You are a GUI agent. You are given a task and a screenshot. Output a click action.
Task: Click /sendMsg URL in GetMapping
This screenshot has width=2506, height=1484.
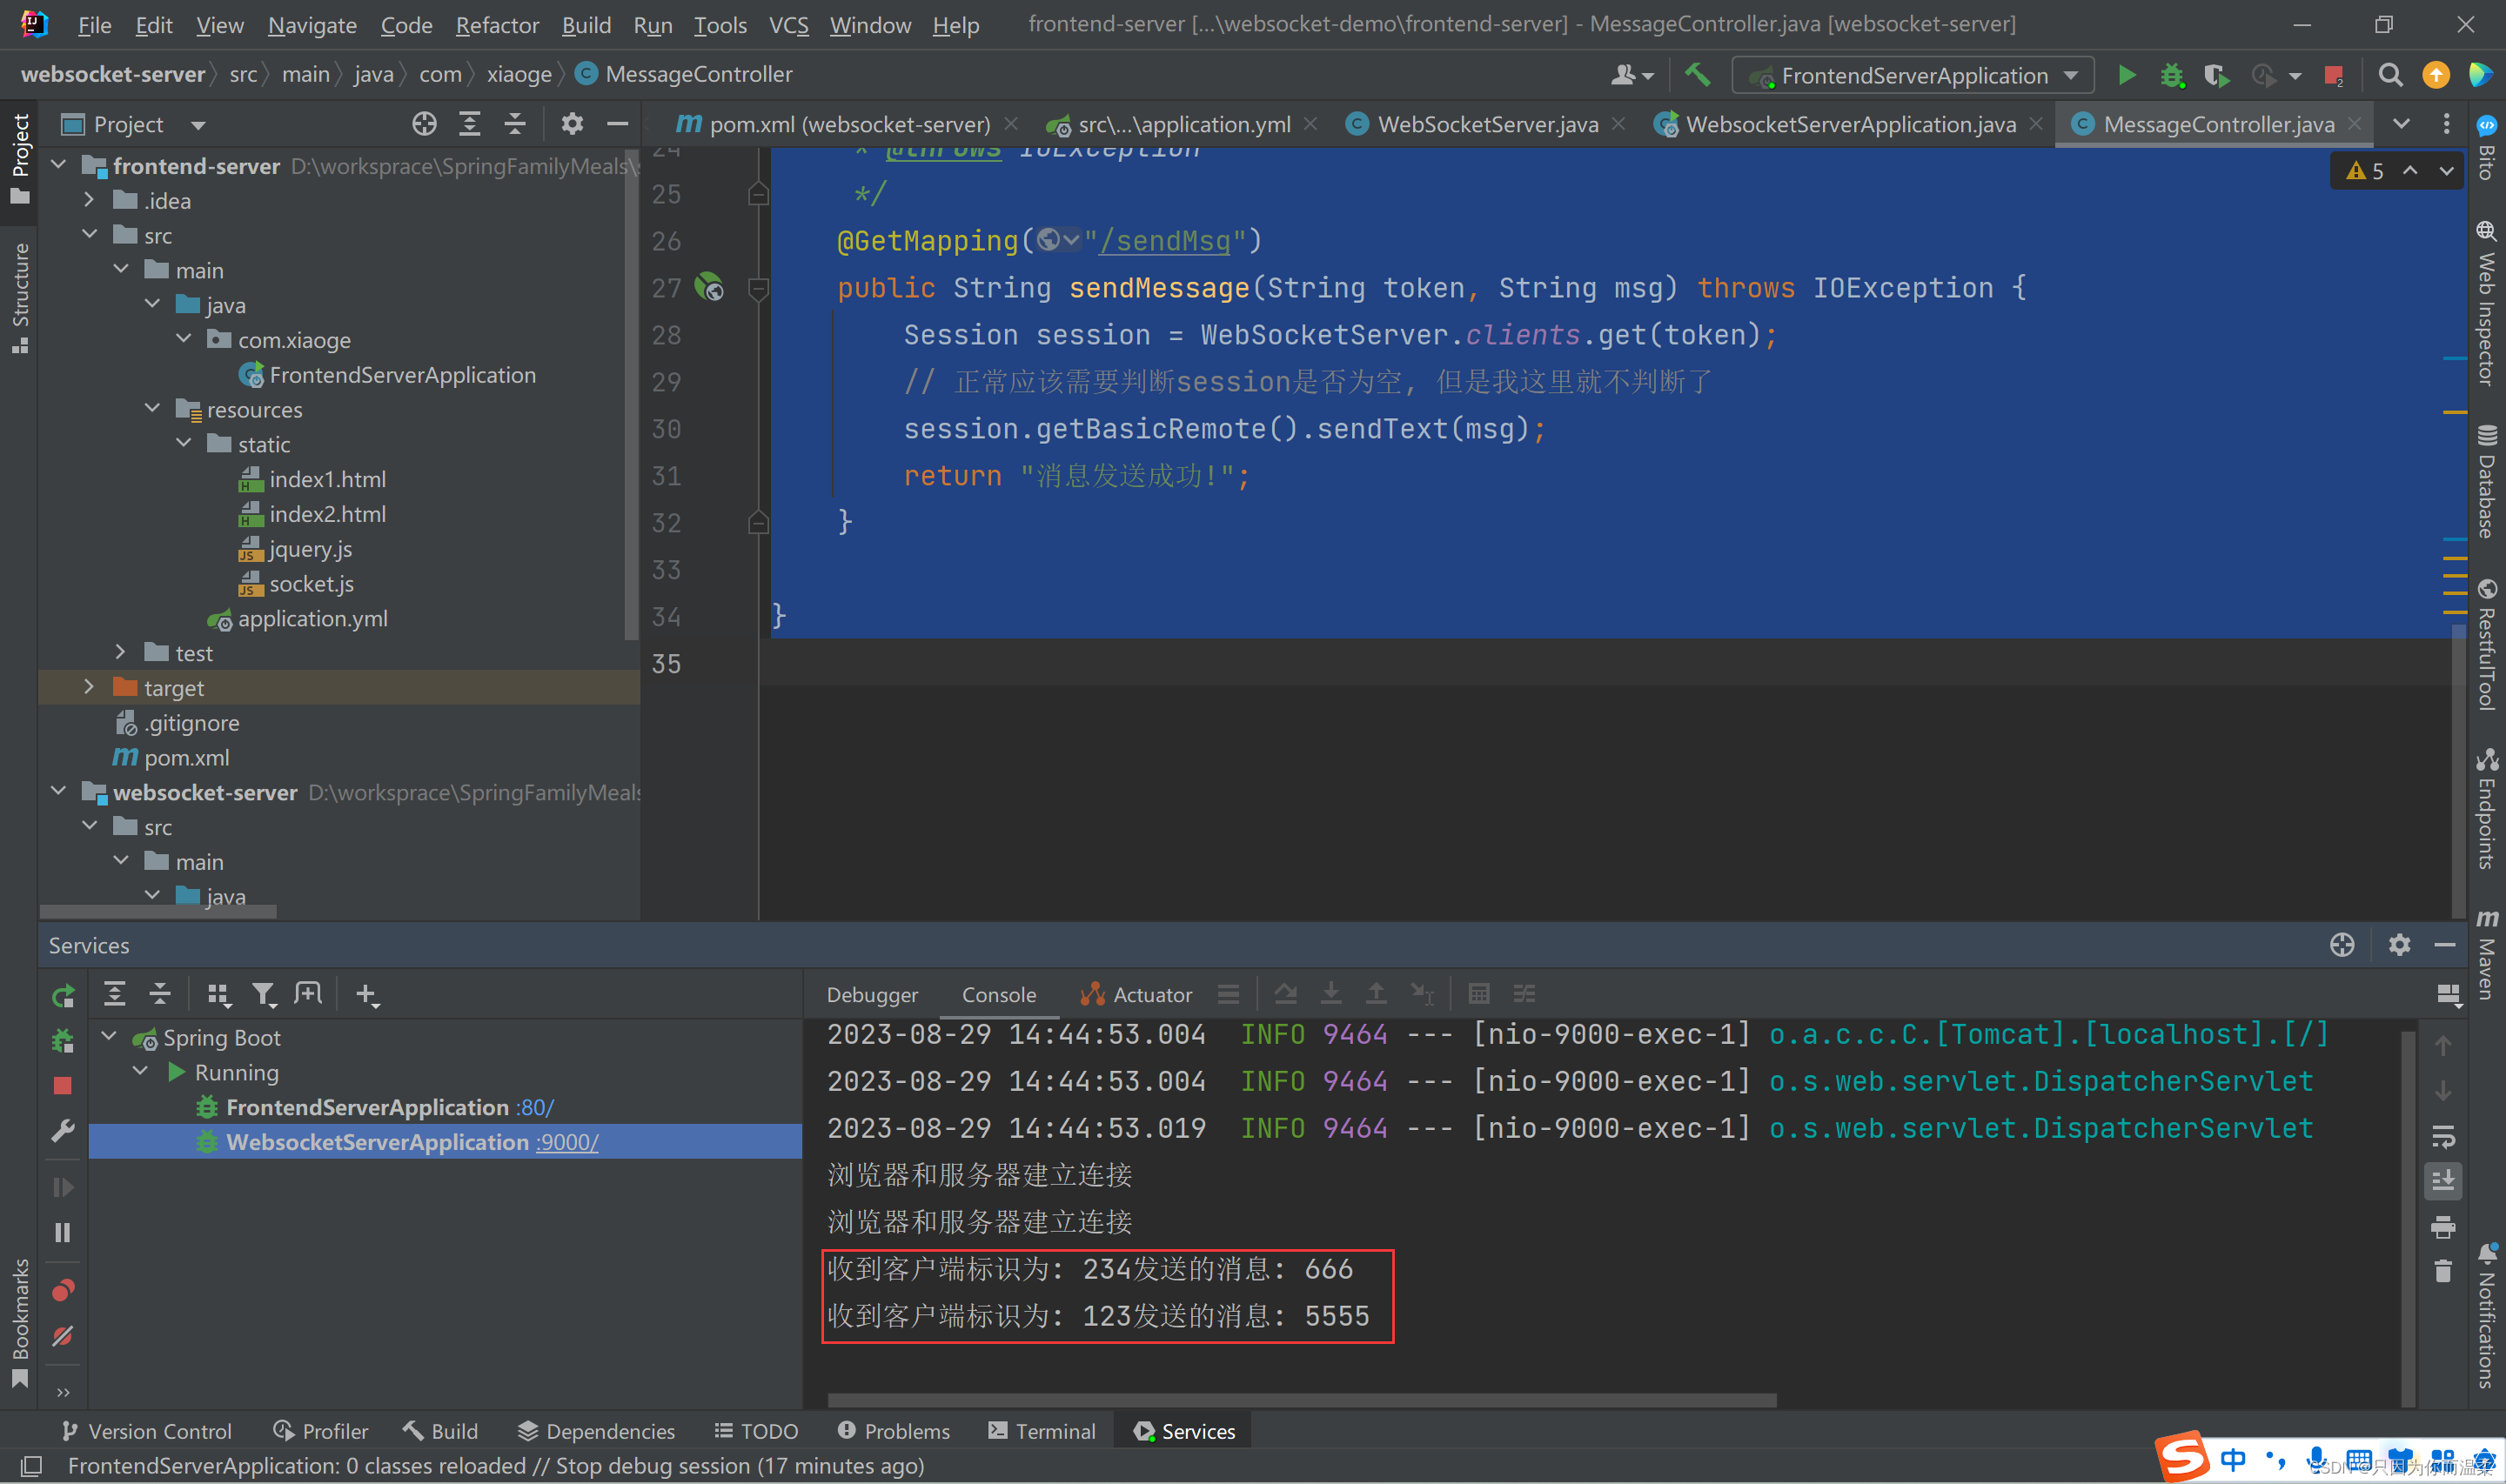tap(1164, 241)
